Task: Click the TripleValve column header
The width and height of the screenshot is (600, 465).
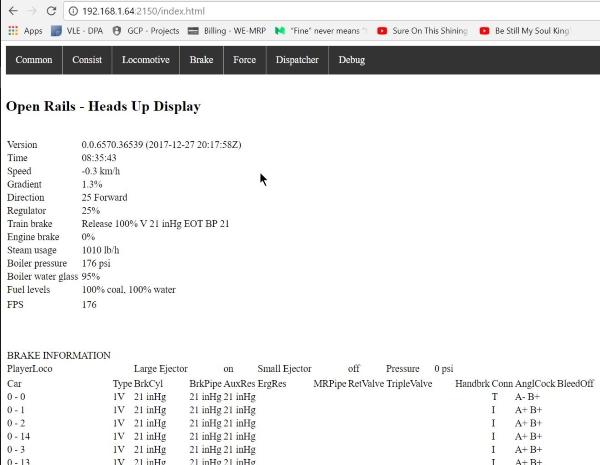Action: [x=409, y=383]
